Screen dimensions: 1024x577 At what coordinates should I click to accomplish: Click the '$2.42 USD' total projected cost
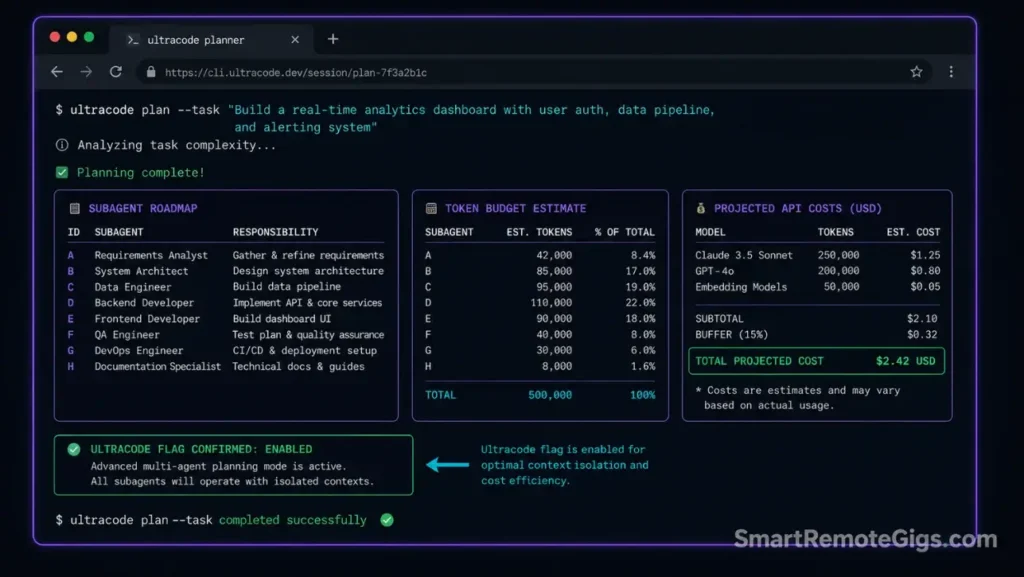905,361
